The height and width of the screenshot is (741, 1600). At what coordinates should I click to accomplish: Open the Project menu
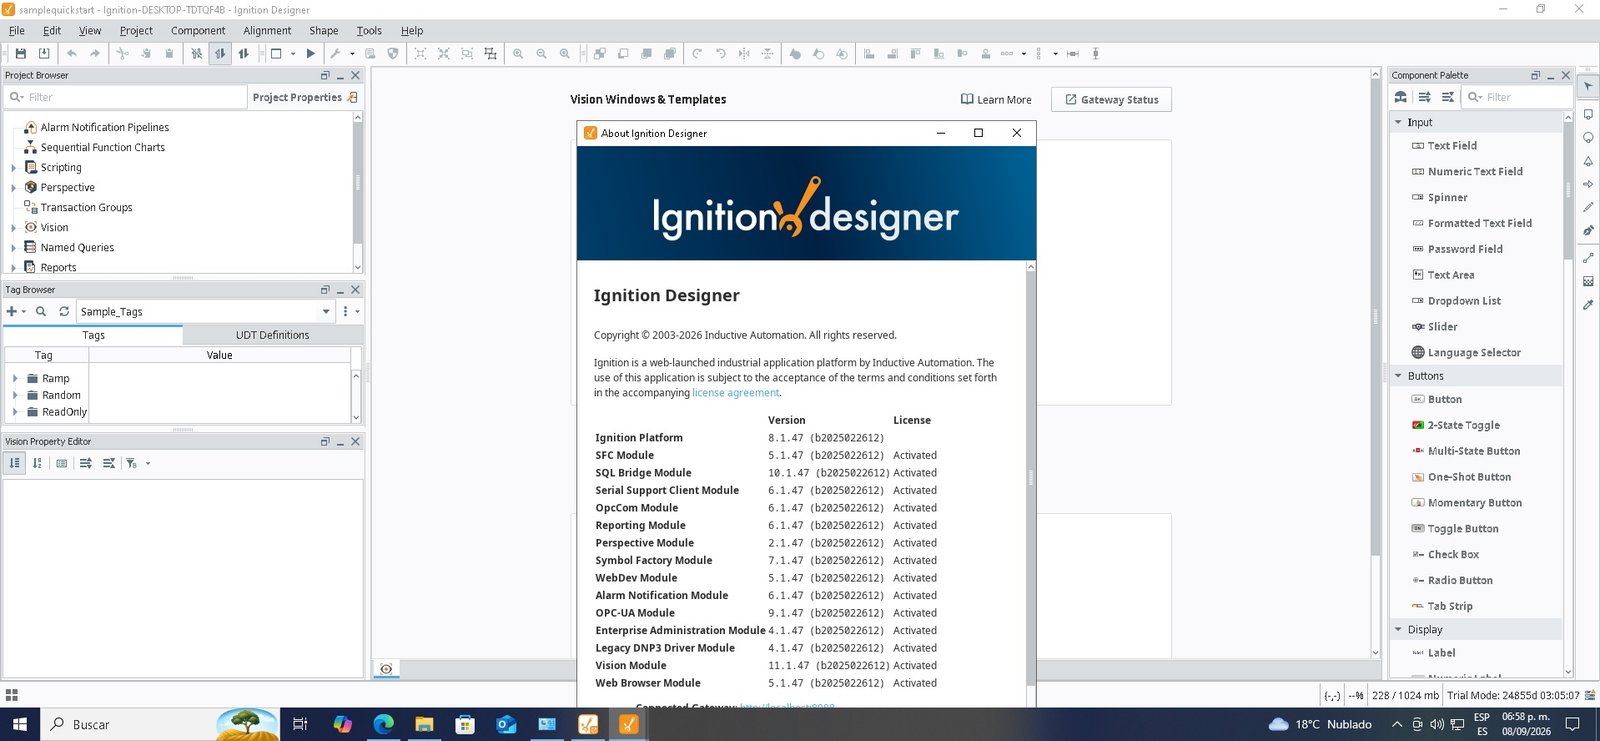pos(136,31)
